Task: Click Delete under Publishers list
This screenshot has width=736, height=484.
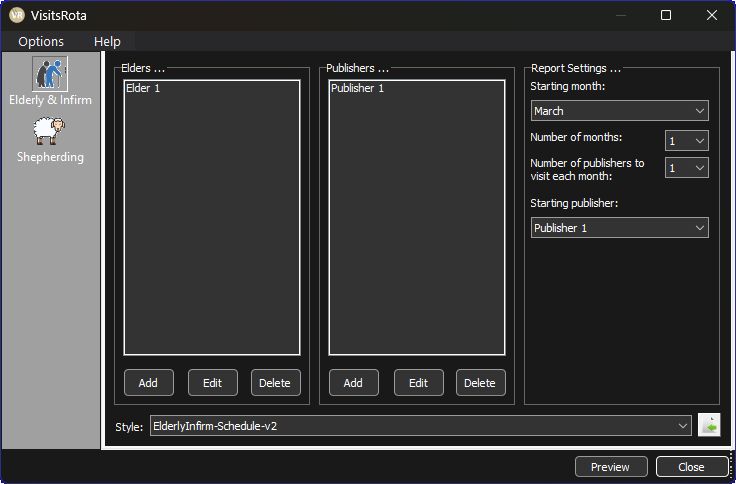Action: click(x=481, y=383)
